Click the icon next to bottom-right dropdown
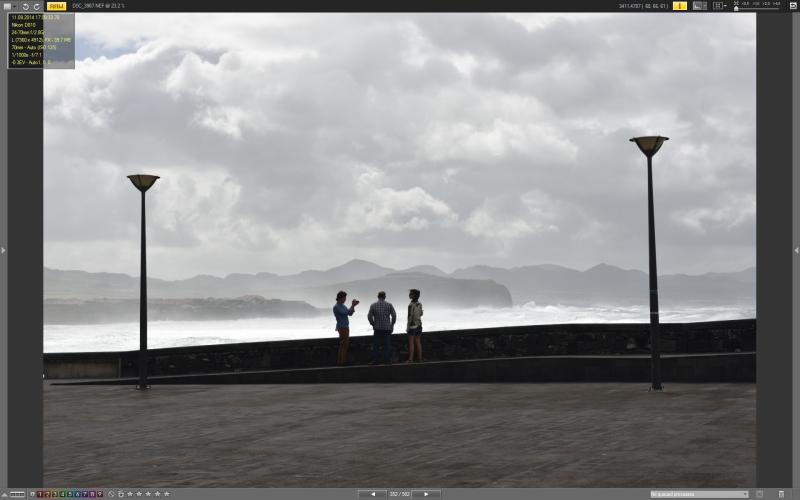Viewport: 800px width, 500px height. (760, 494)
